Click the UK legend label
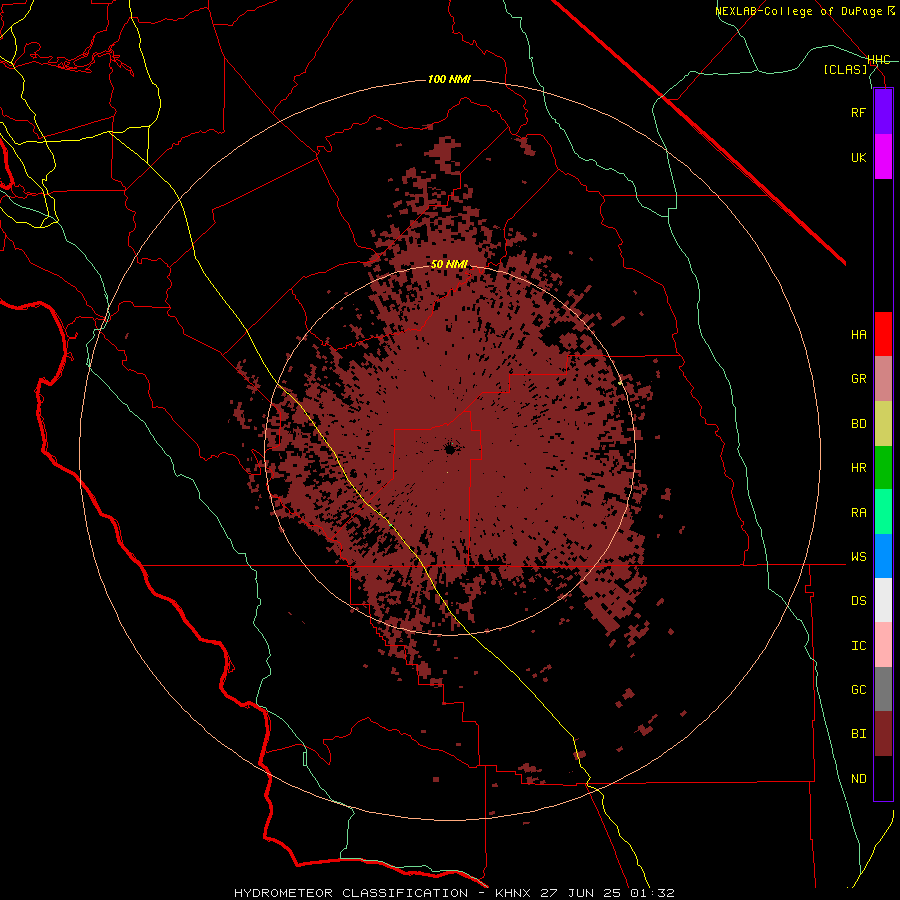This screenshot has width=900, height=900. click(858, 157)
